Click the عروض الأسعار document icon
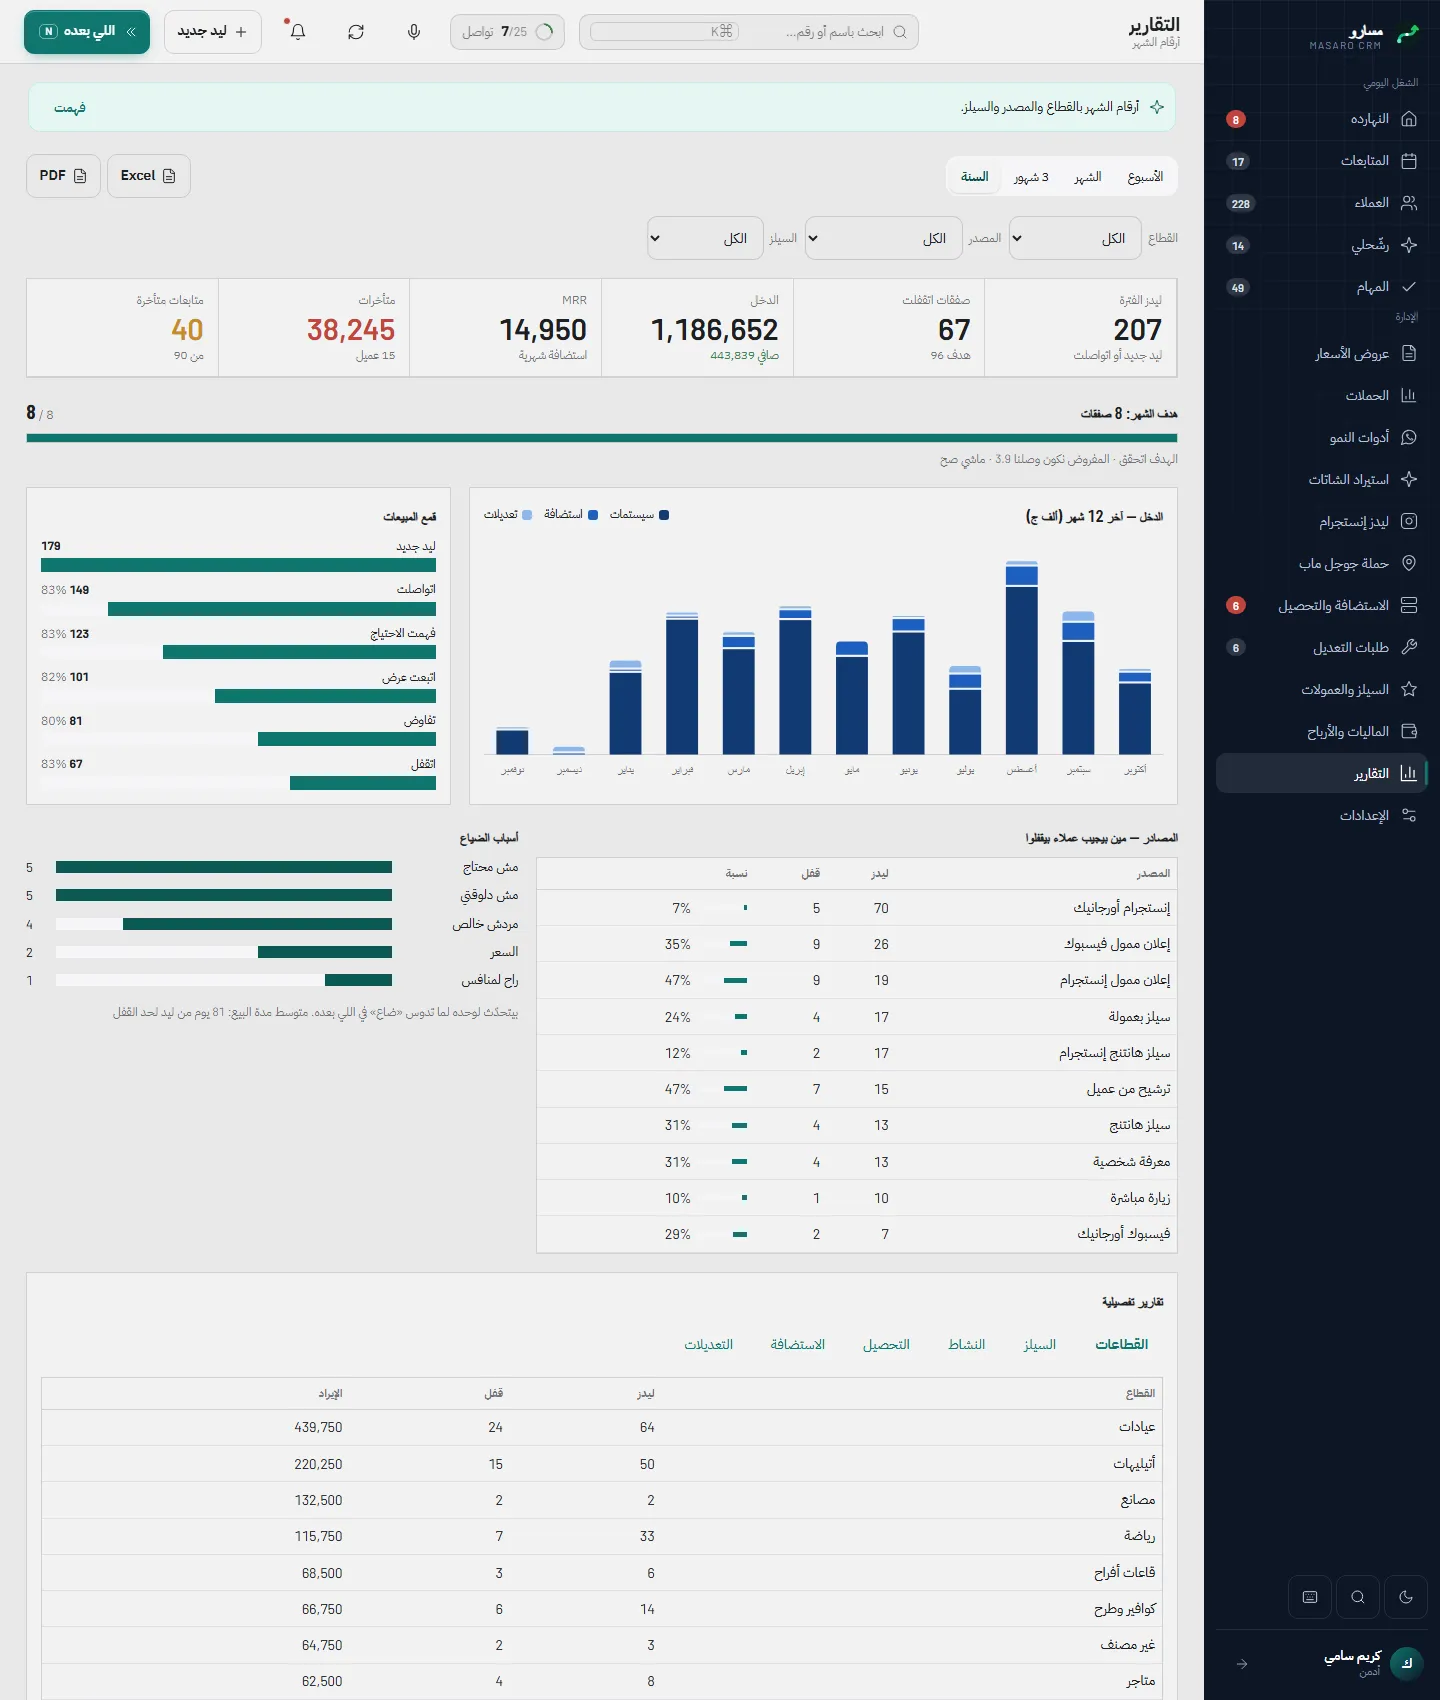 click(x=1409, y=353)
